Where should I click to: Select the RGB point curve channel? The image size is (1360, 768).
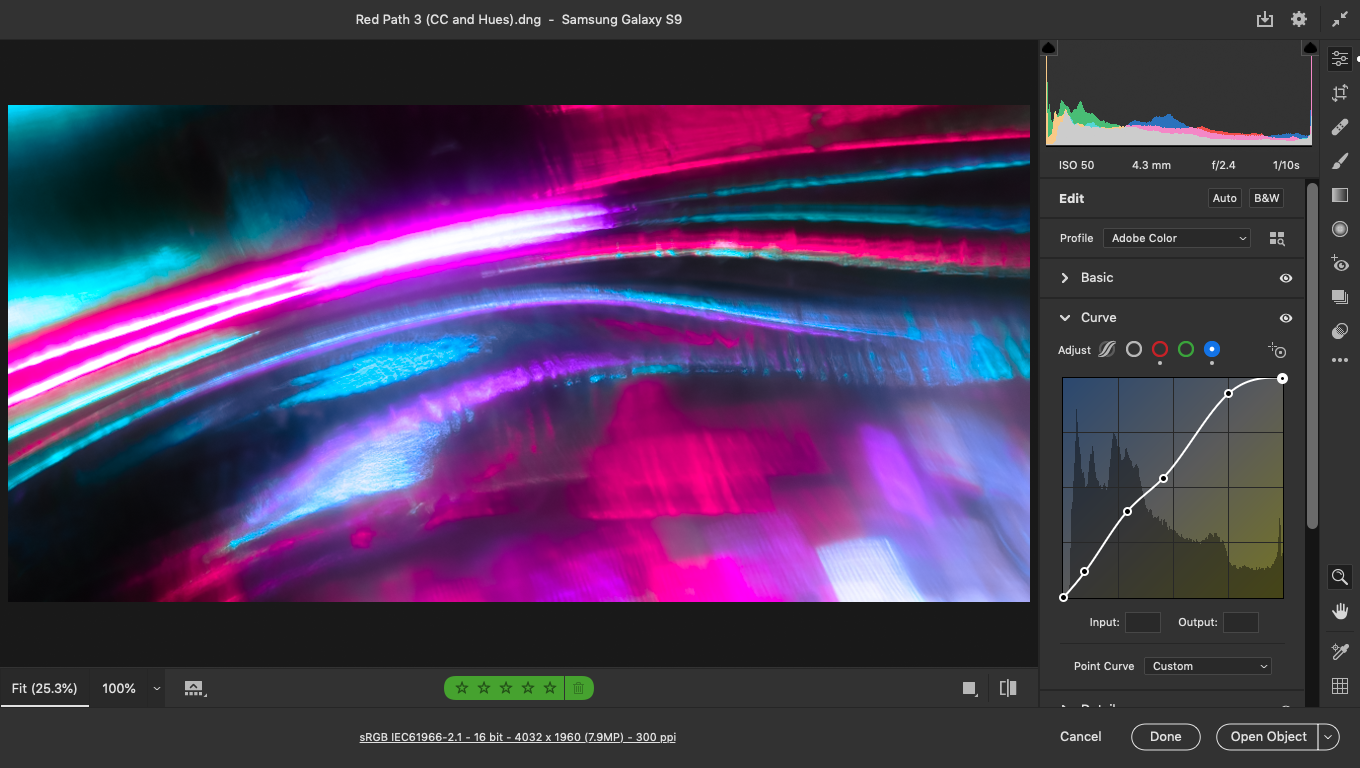(1134, 349)
